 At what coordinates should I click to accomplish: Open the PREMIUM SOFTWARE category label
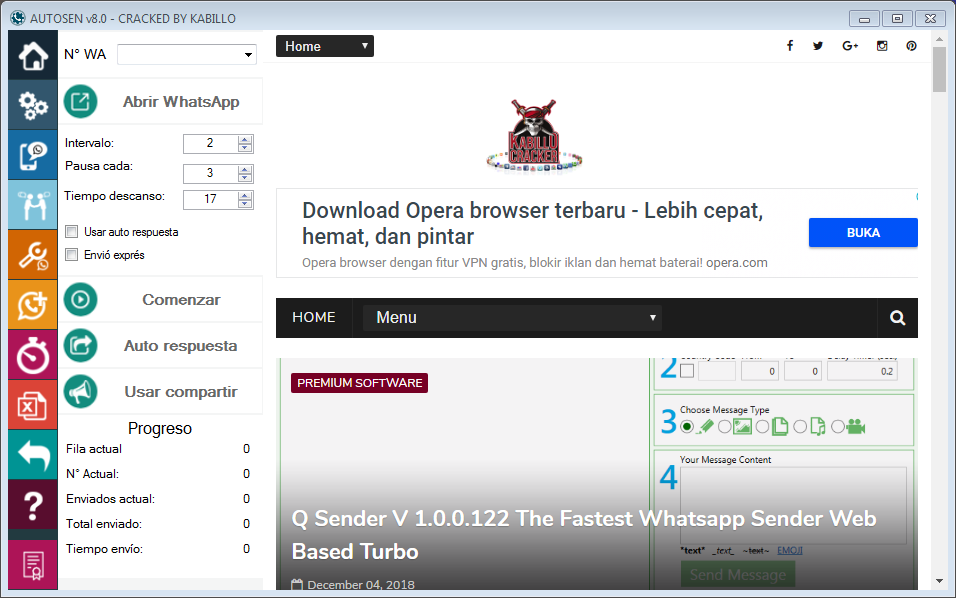[360, 383]
